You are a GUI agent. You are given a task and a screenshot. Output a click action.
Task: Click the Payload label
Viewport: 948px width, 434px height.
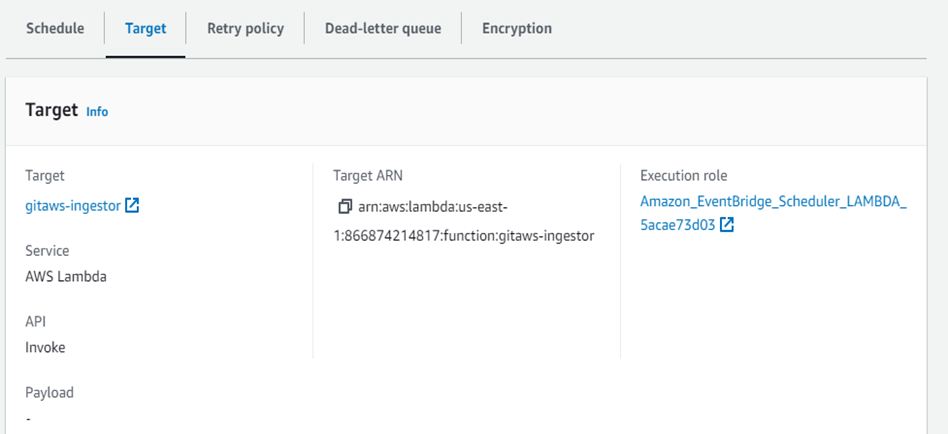[x=50, y=393]
